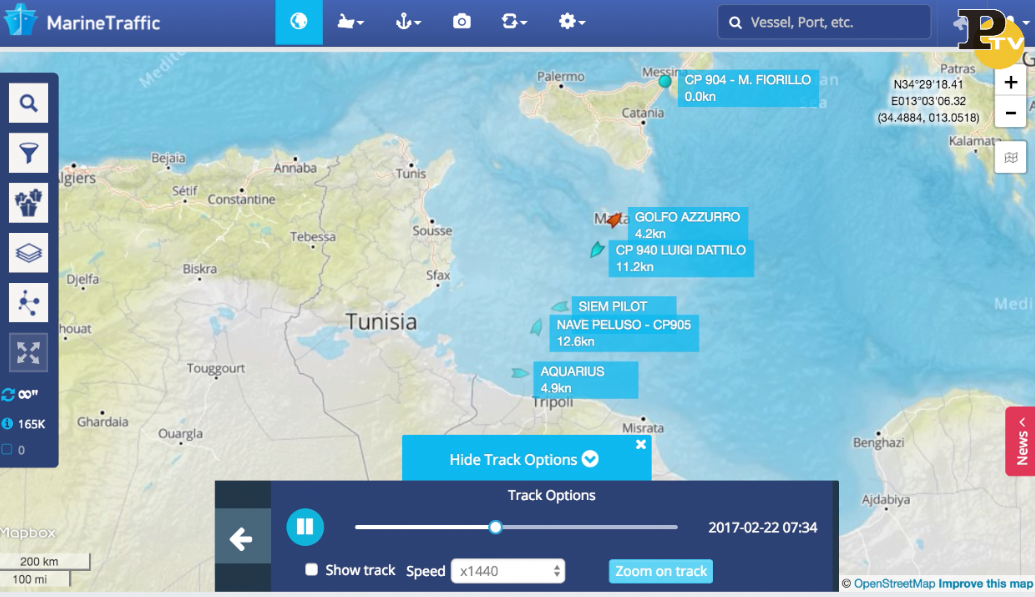Enable the Show track checkbox

pos(311,570)
